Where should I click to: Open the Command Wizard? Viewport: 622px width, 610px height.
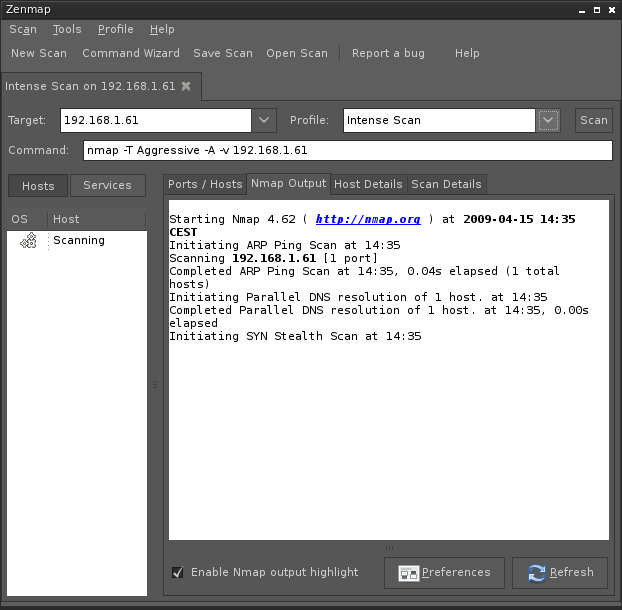tap(131, 53)
